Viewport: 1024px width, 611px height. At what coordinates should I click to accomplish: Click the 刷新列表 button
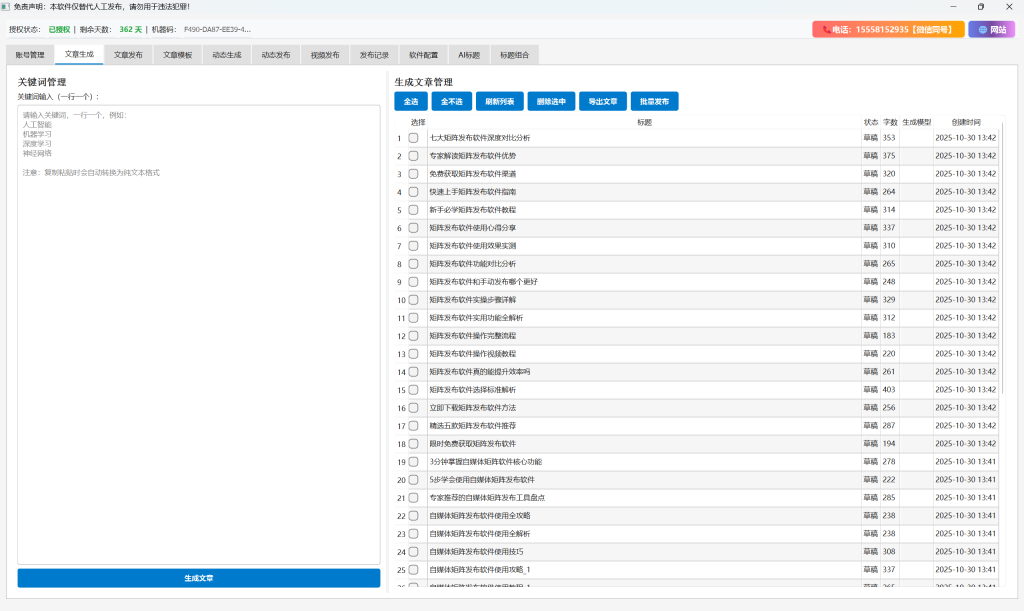tap(499, 101)
